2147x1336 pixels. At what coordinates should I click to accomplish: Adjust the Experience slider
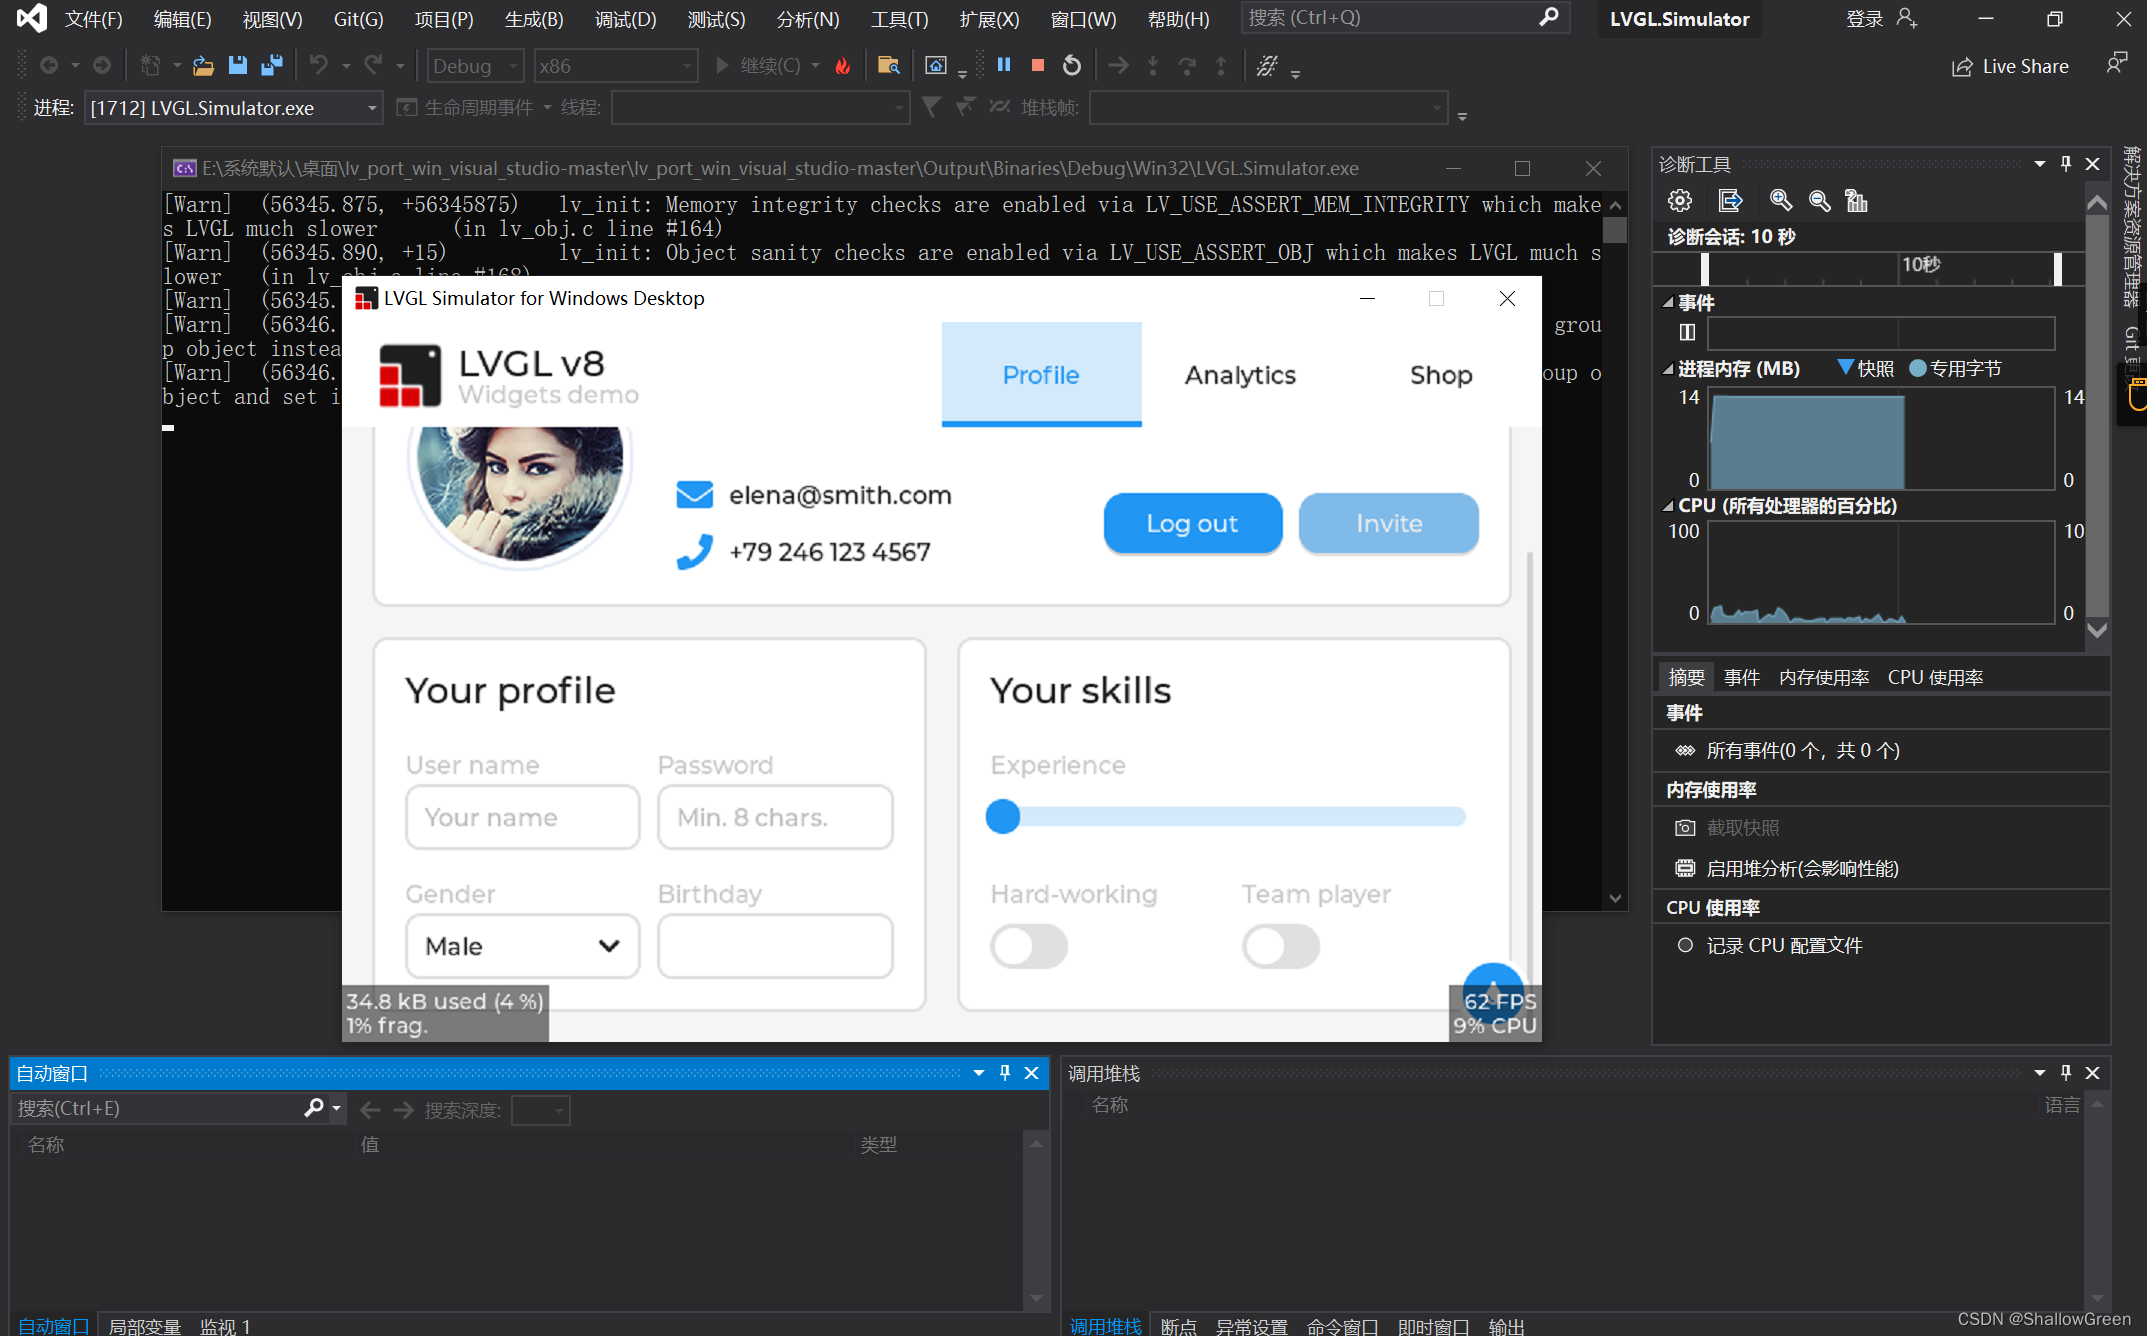tap(1002, 816)
